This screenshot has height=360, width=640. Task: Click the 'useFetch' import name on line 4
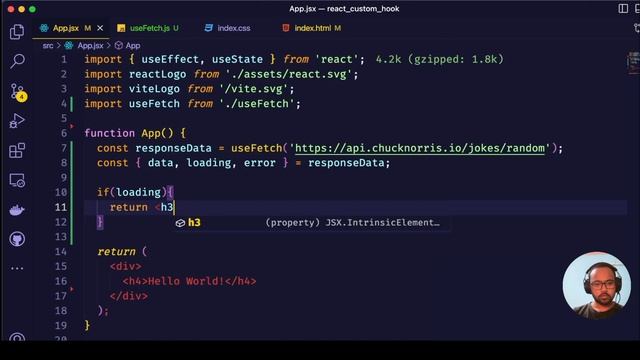[154, 104]
